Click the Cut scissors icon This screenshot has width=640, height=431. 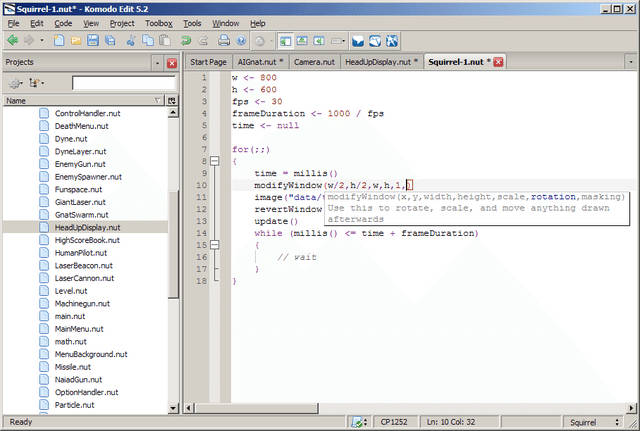[130, 41]
